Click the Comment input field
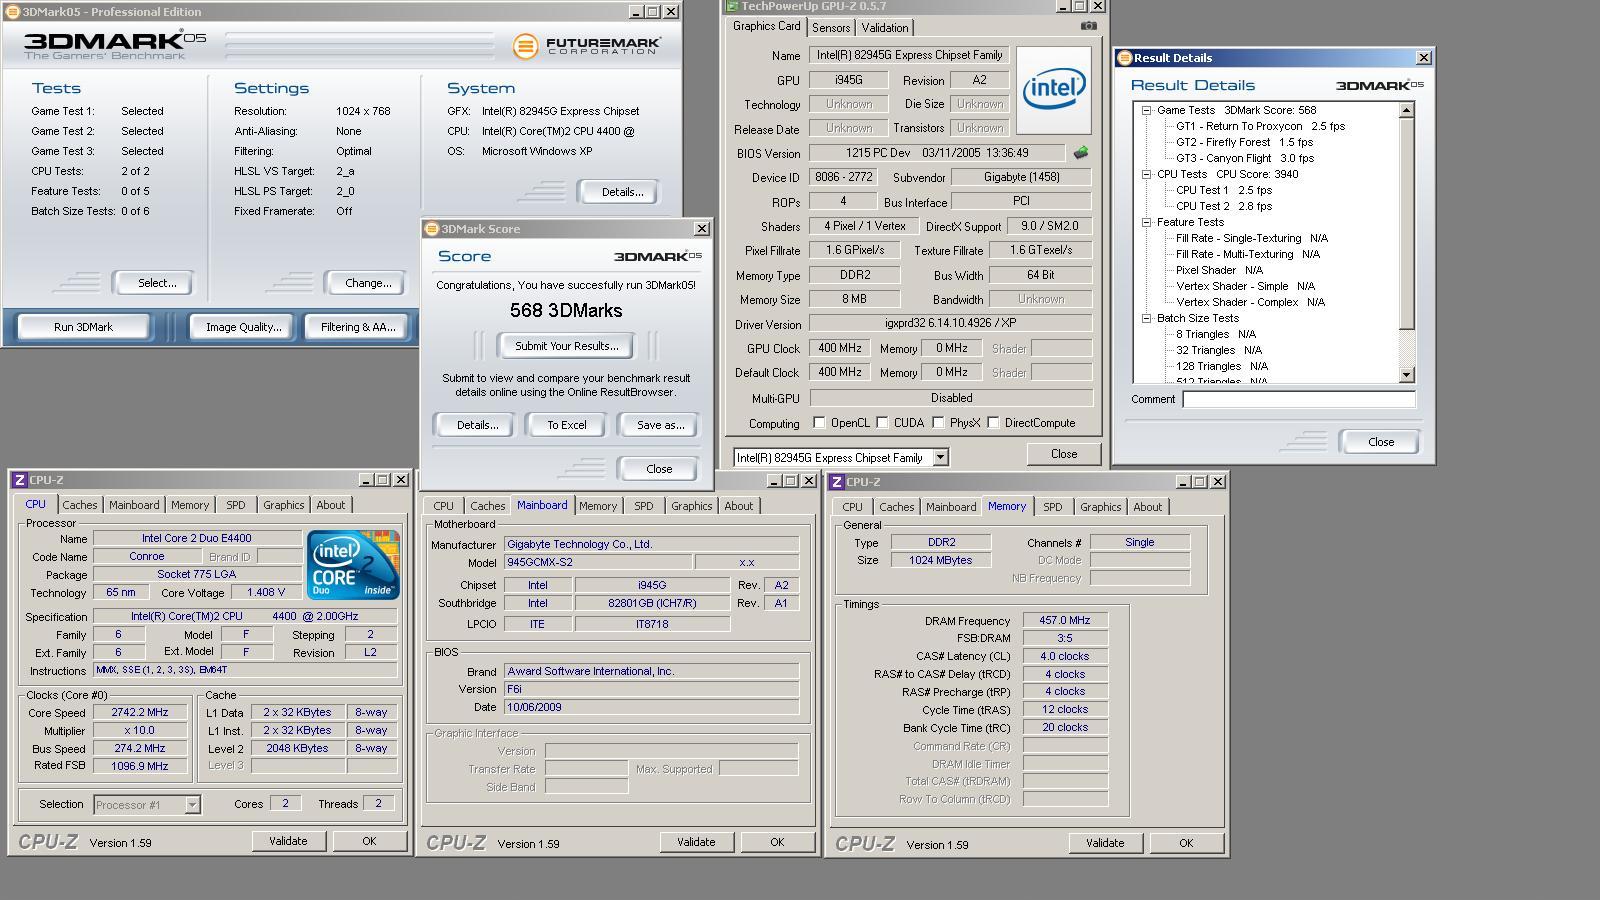Image resolution: width=1600 pixels, height=900 pixels. click(1299, 399)
